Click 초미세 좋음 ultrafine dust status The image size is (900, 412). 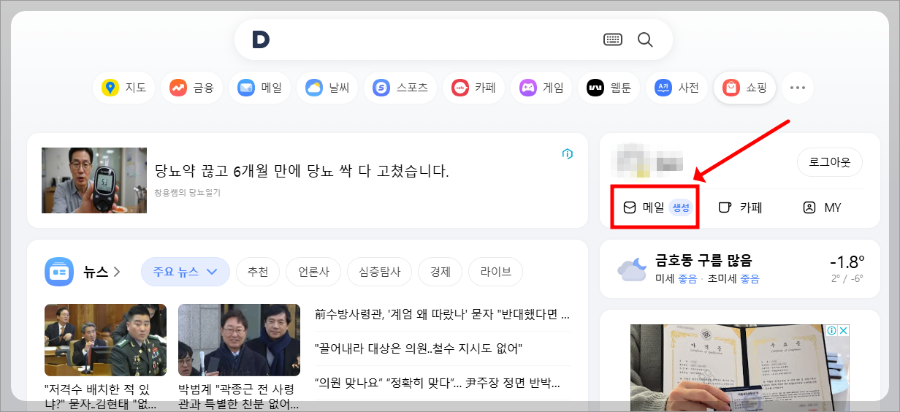[x=734, y=279]
